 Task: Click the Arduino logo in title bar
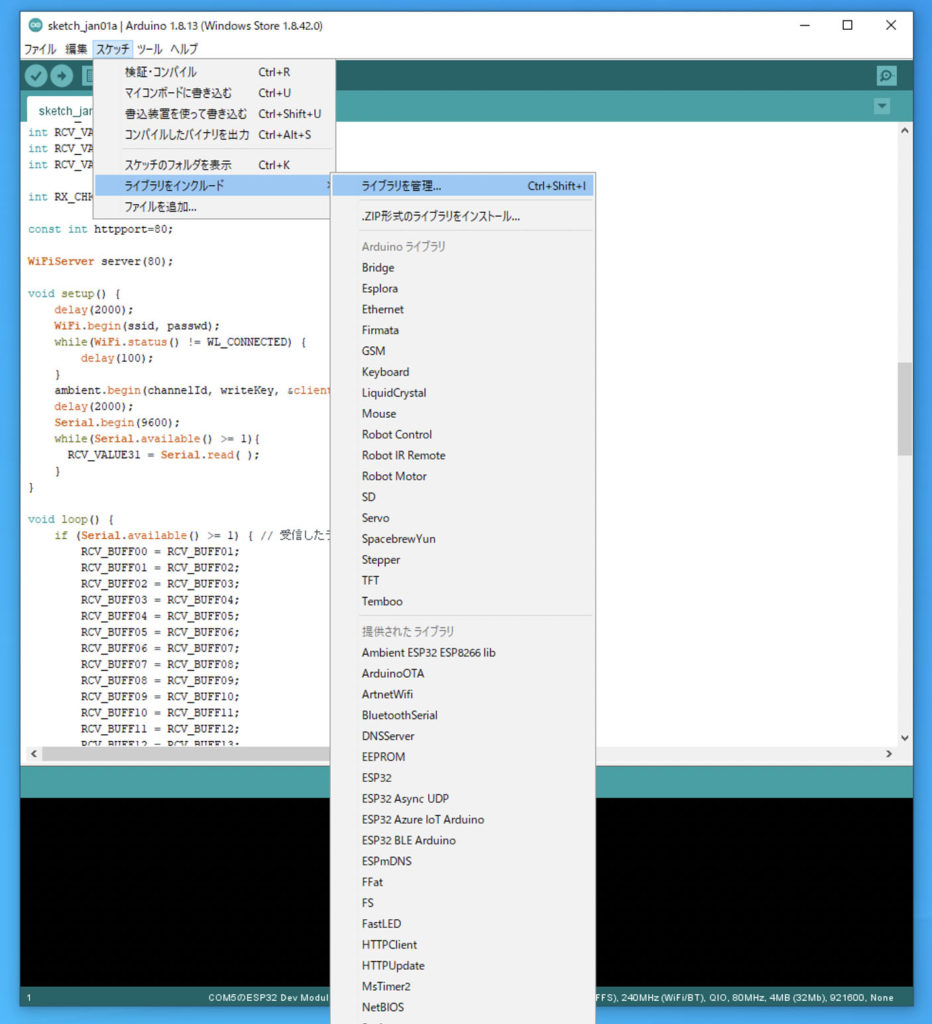pyautogui.click(x=36, y=25)
